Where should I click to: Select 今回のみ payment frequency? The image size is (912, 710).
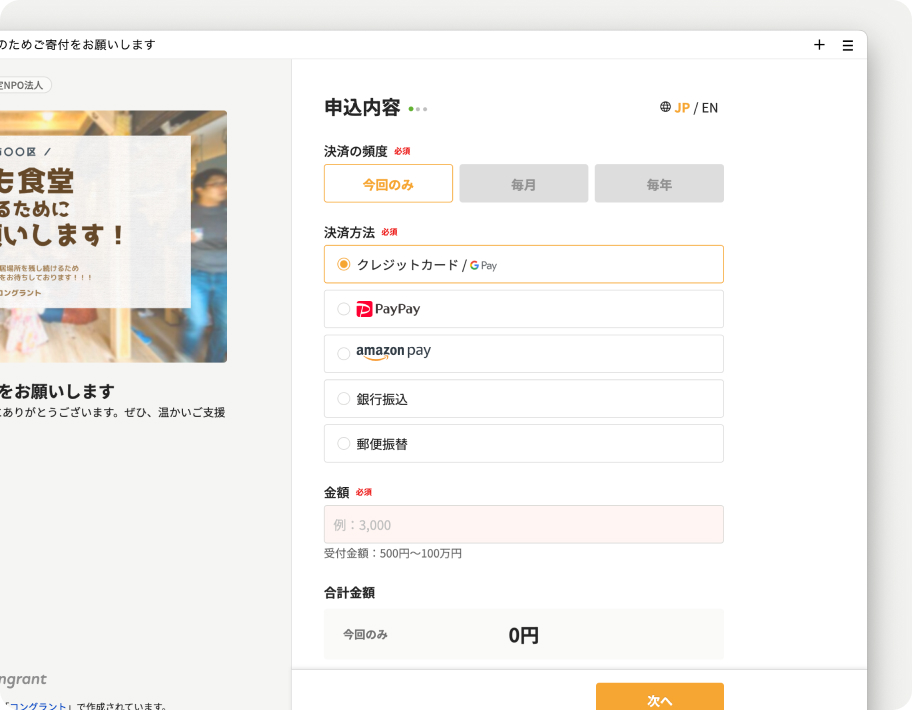388,184
